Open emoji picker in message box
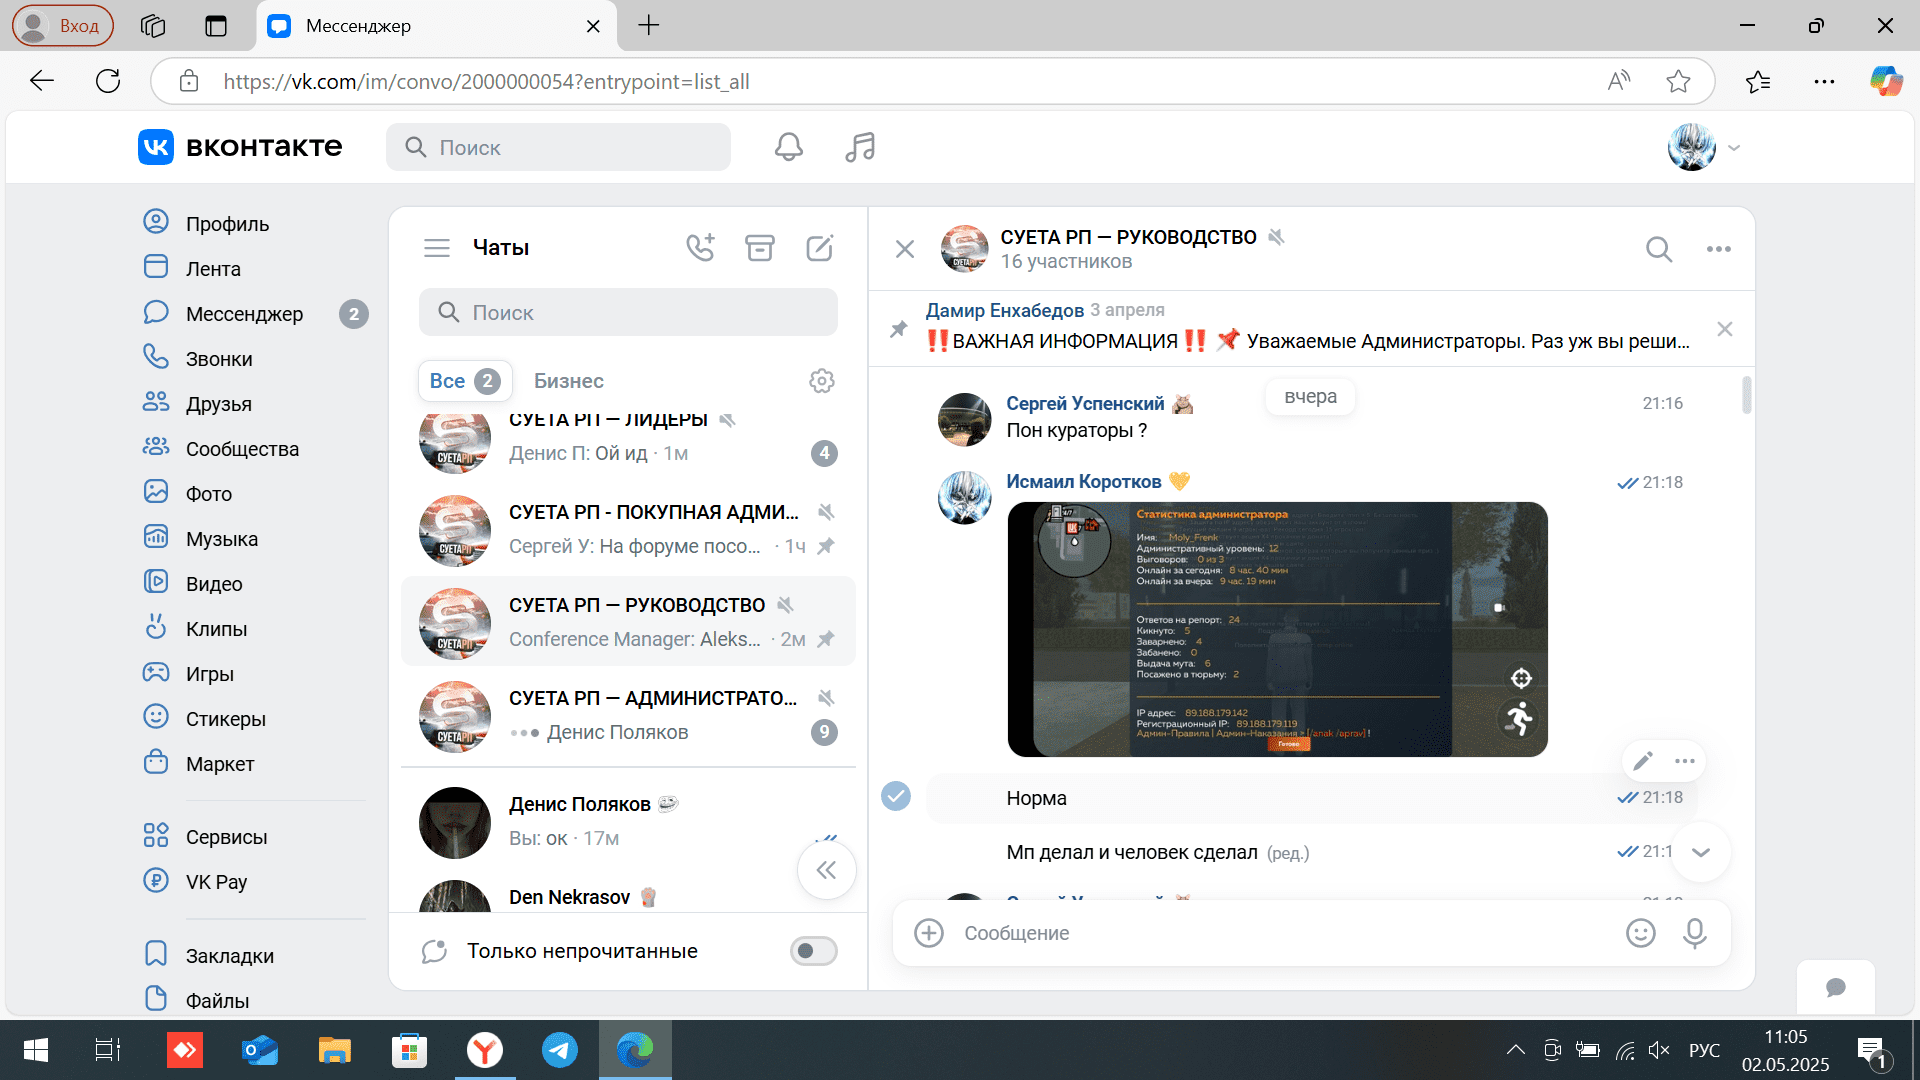 click(1640, 933)
